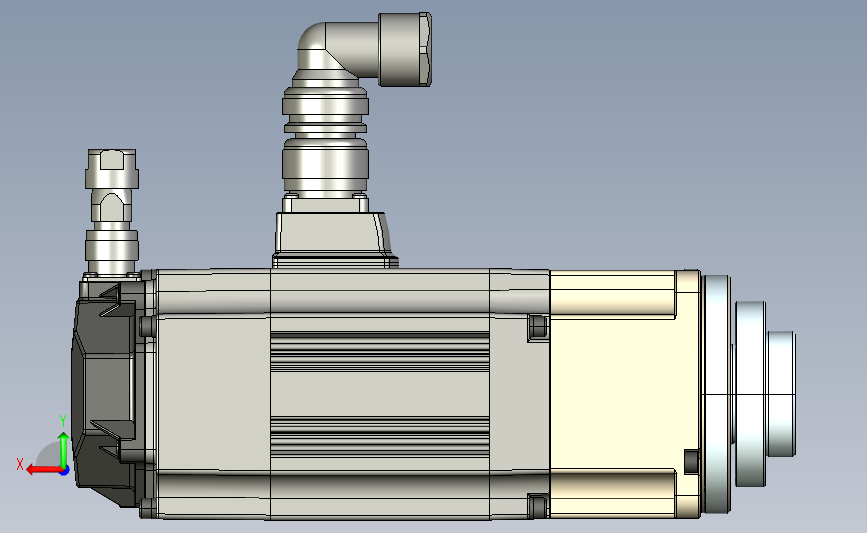Click the red X axis arrow of triad
Image resolution: width=867 pixels, height=533 pixels.
coord(44,470)
